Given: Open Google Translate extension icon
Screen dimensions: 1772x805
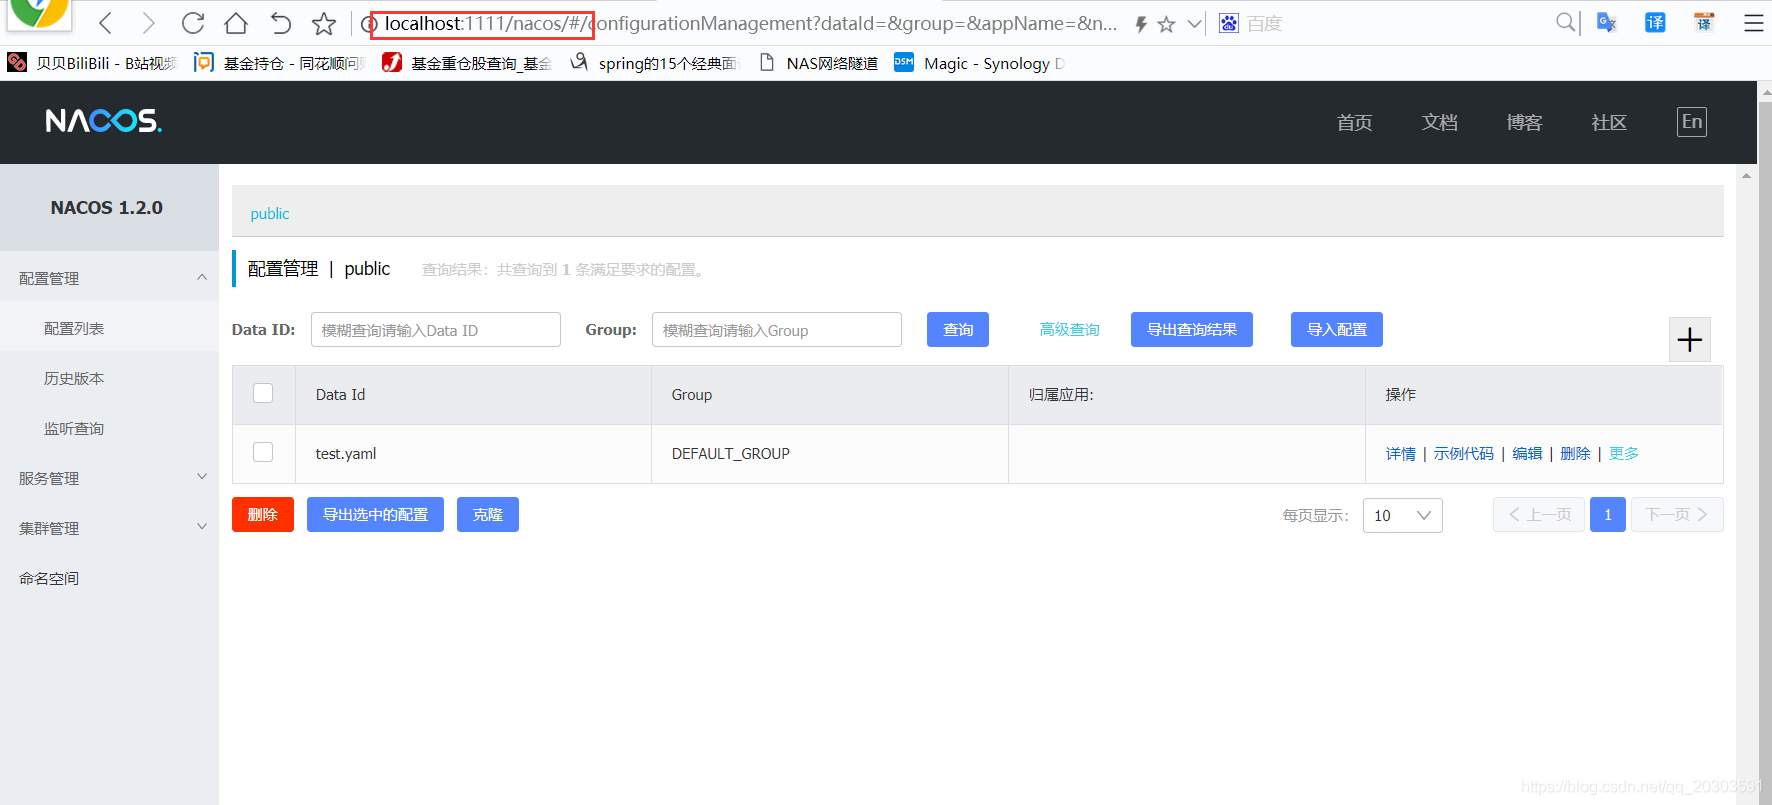Looking at the screenshot, I should pos(1606,22).
